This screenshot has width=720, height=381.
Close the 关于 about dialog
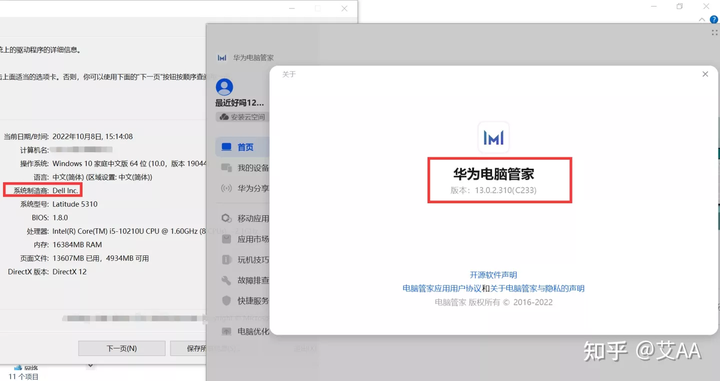click(x=705, y=74)
